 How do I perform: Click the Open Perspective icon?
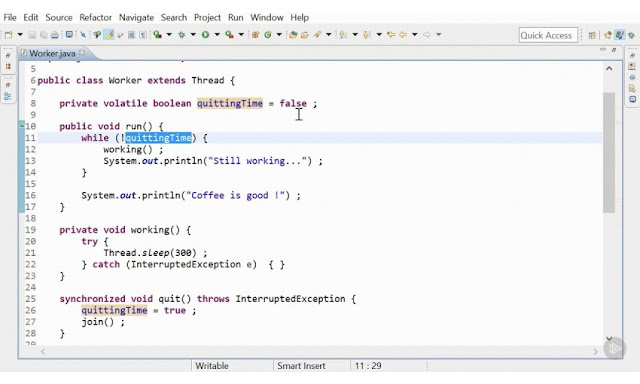(x=592, y=35)
